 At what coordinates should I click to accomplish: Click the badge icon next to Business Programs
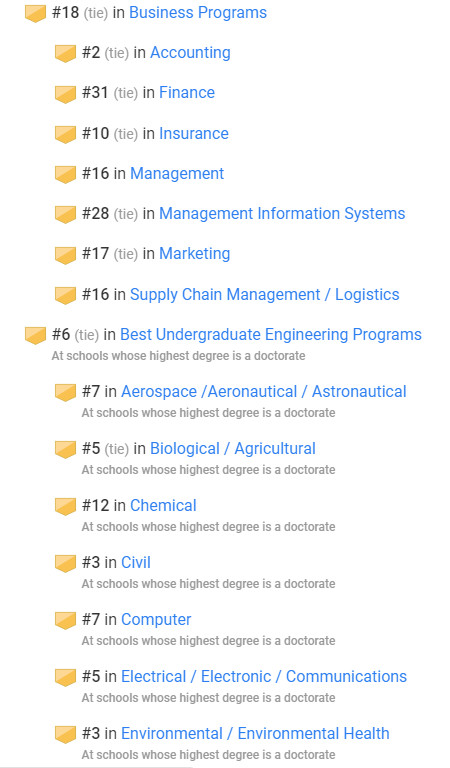(x=35, y=14)
